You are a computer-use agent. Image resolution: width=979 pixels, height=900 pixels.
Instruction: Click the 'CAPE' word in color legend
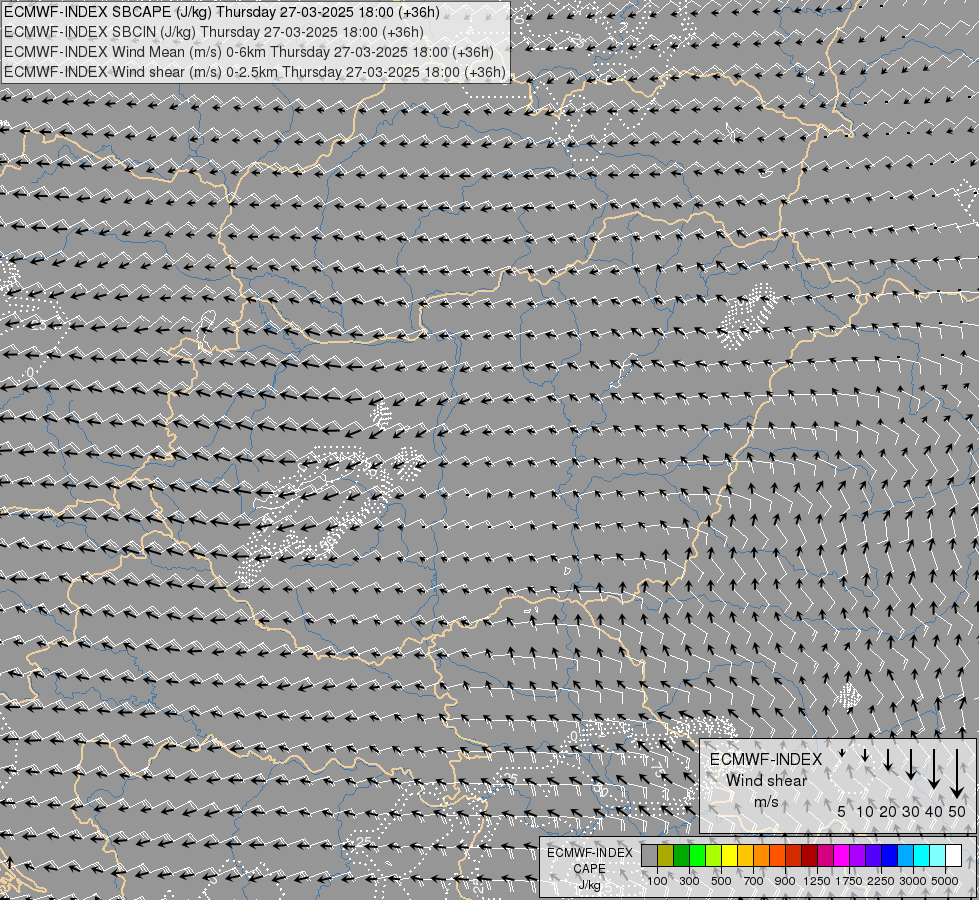click(589, 869)
